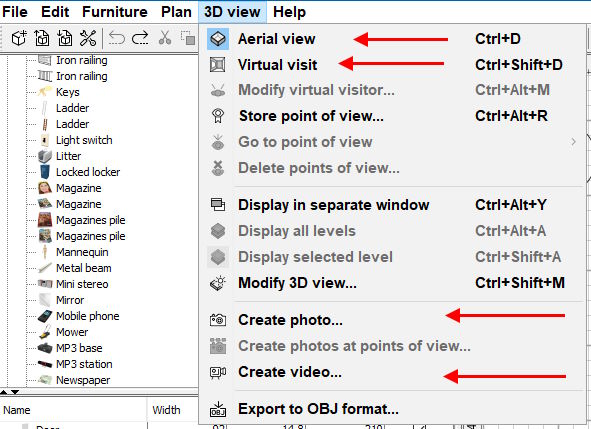The height and width of the screenshot is (429, 591).
Task: Click the Add furniture toolbar icon
Action: tap(18, 38)
